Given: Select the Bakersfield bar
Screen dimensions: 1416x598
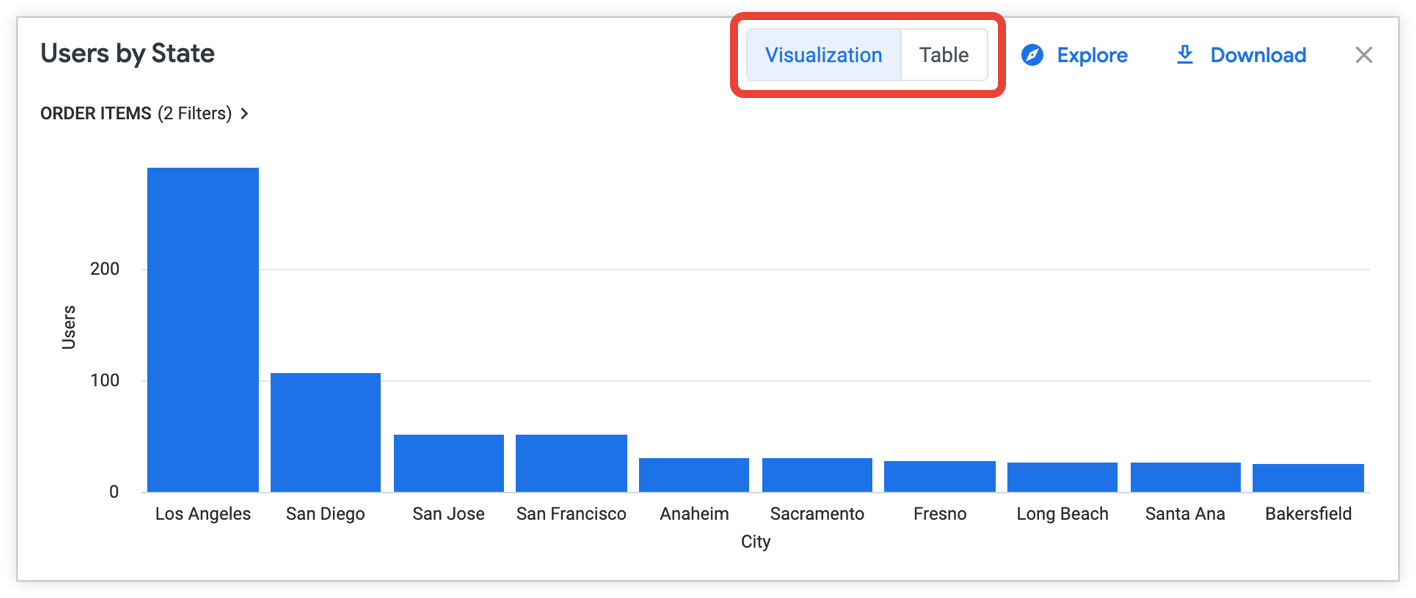Looking at the screenshot, I should pyautogui.click(x=1308, y=478).
